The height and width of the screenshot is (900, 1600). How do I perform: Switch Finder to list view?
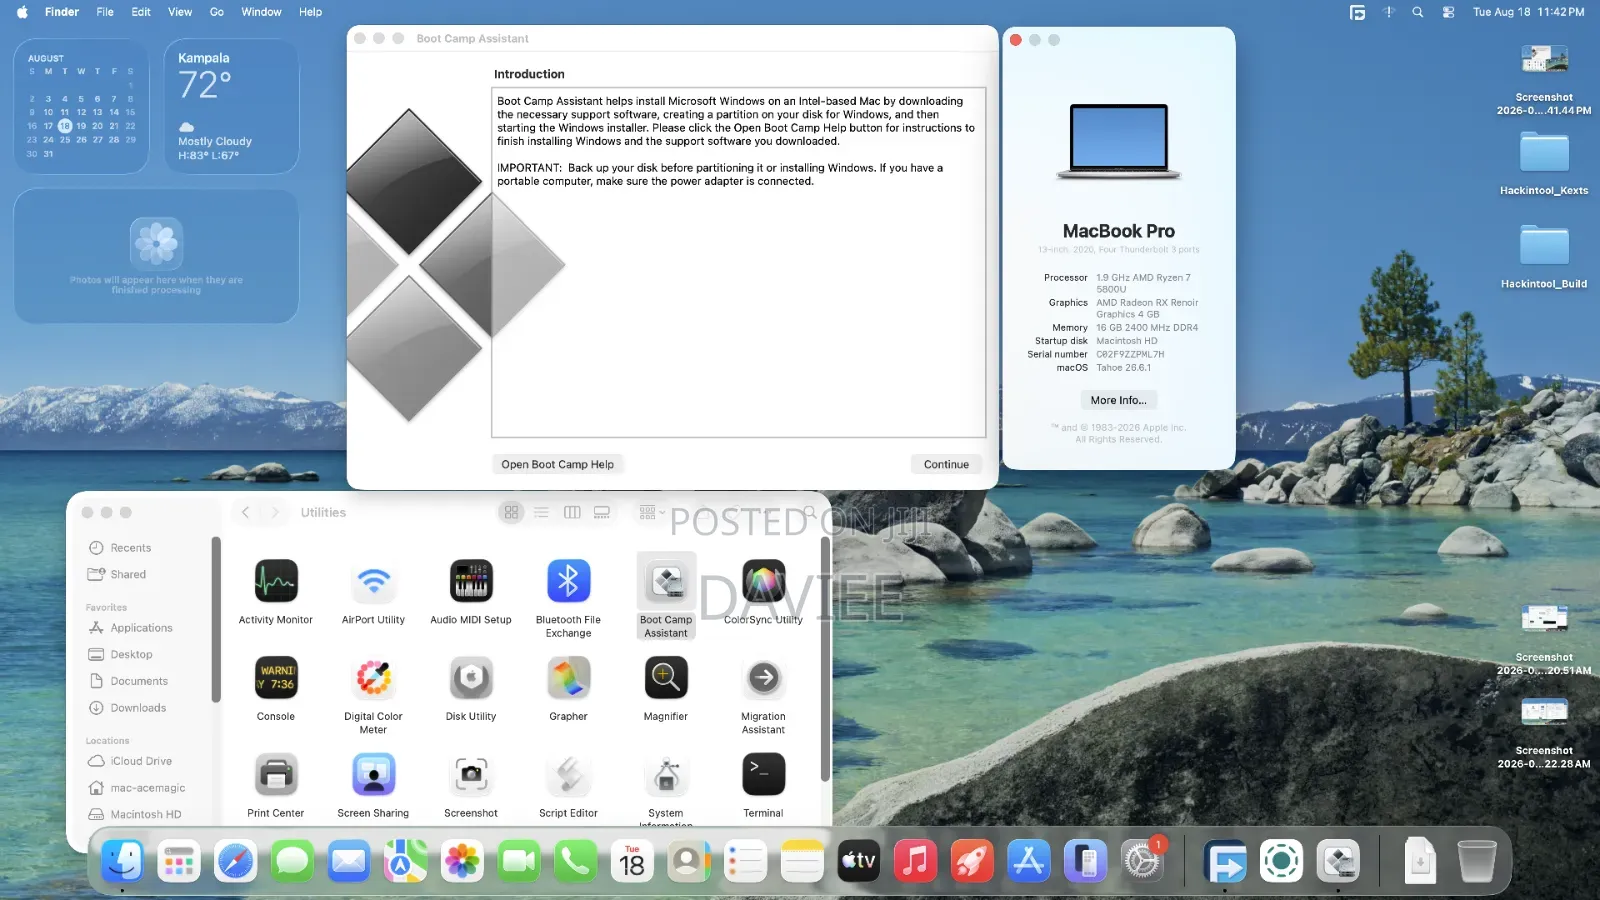click(541, 512)
